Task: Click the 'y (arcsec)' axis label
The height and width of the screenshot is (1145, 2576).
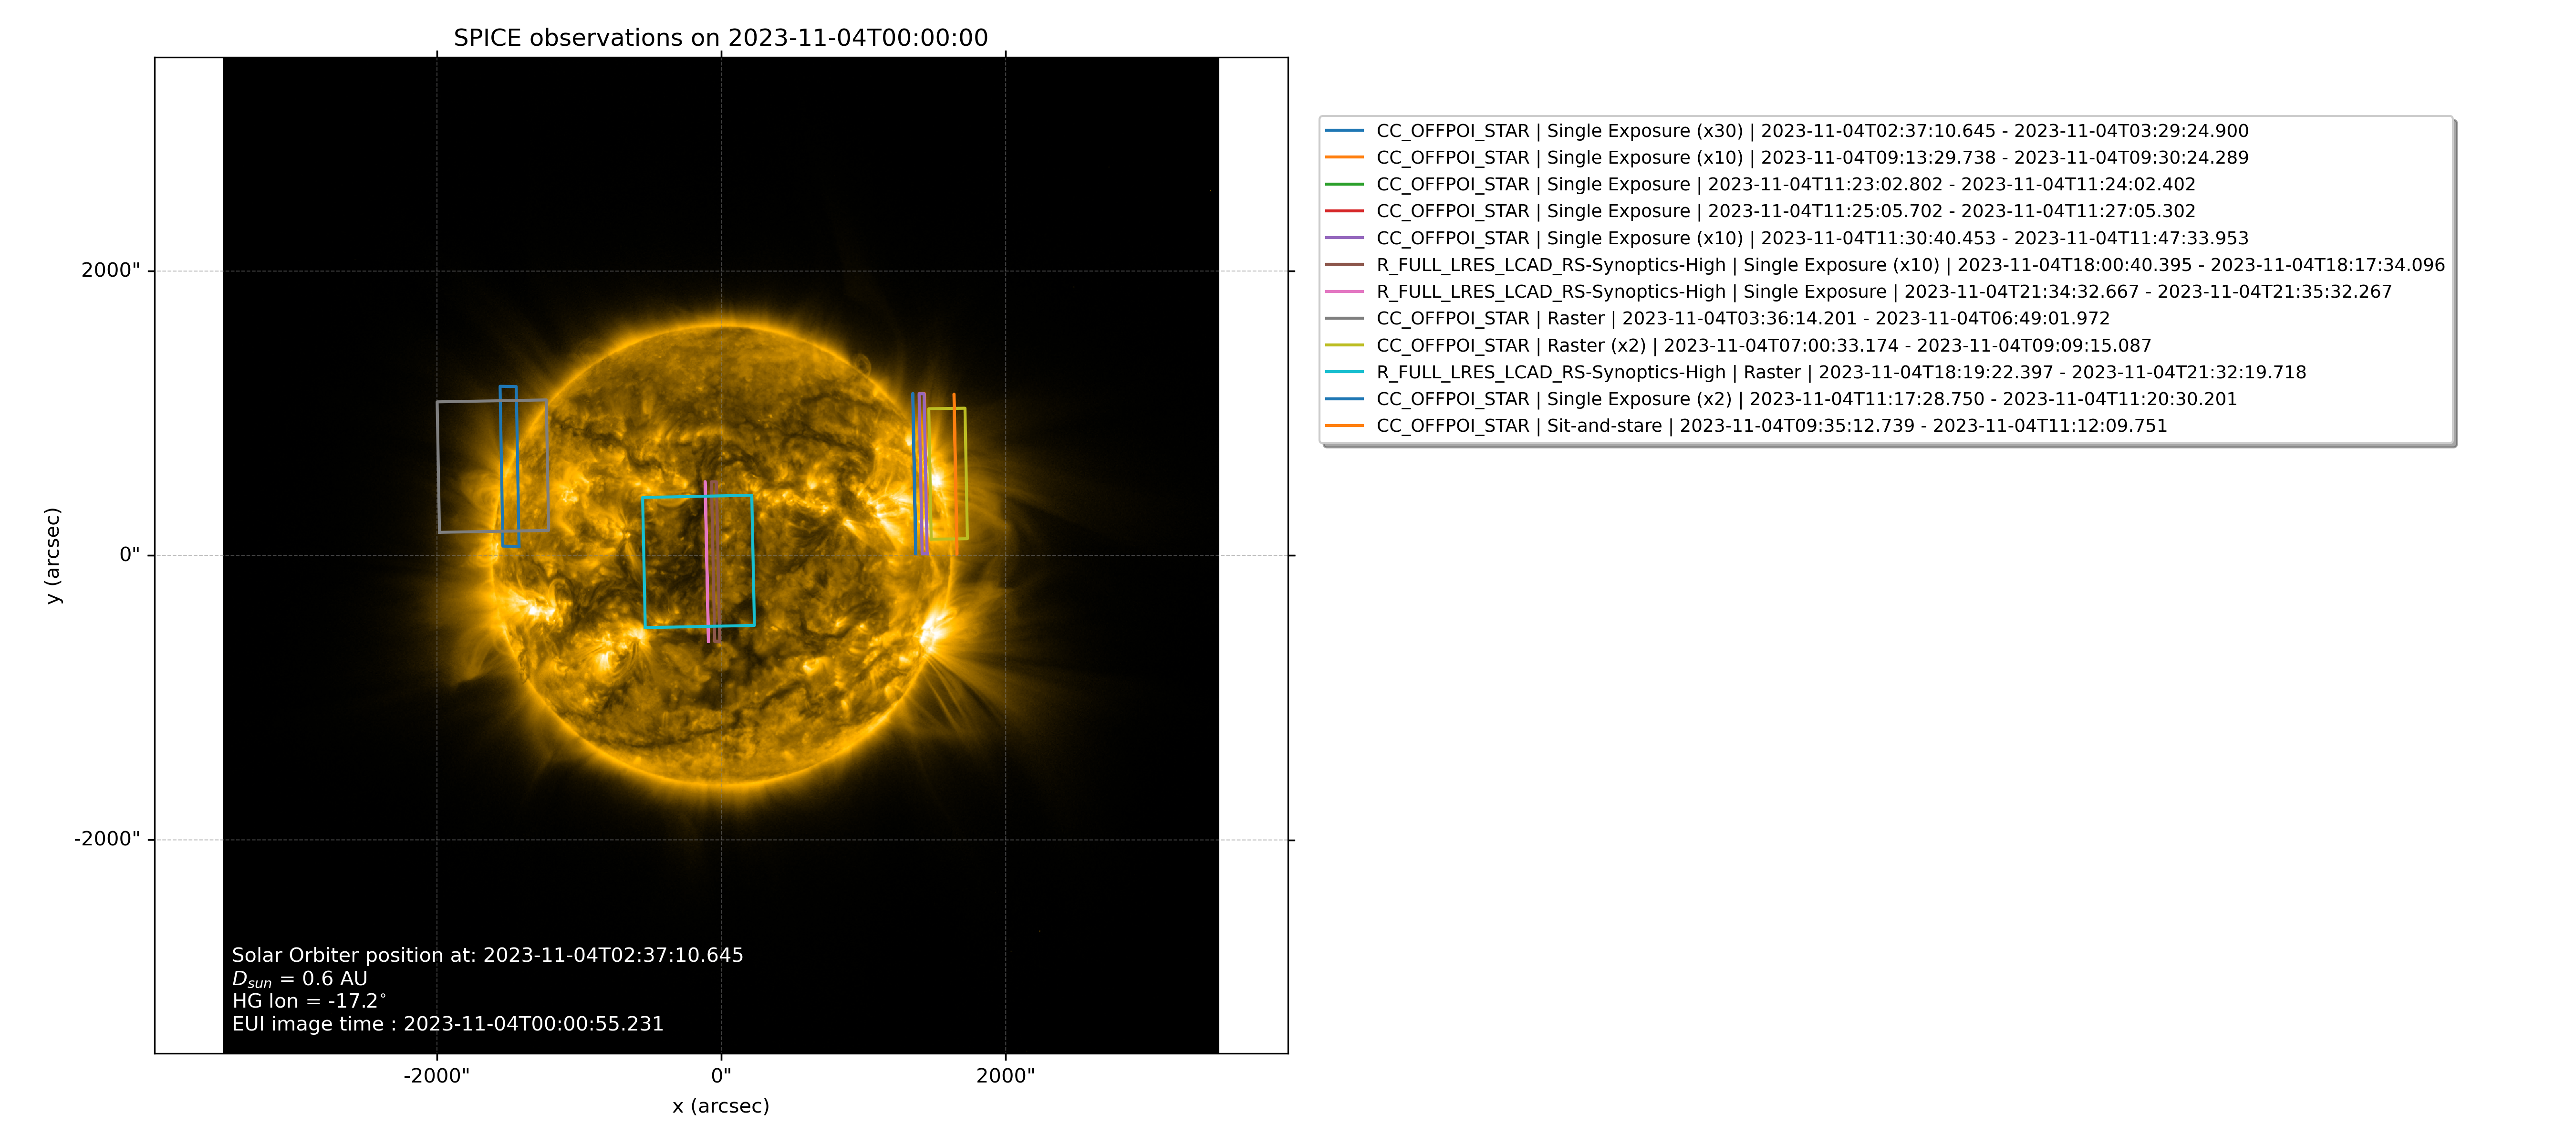Action: pos(53,555)
